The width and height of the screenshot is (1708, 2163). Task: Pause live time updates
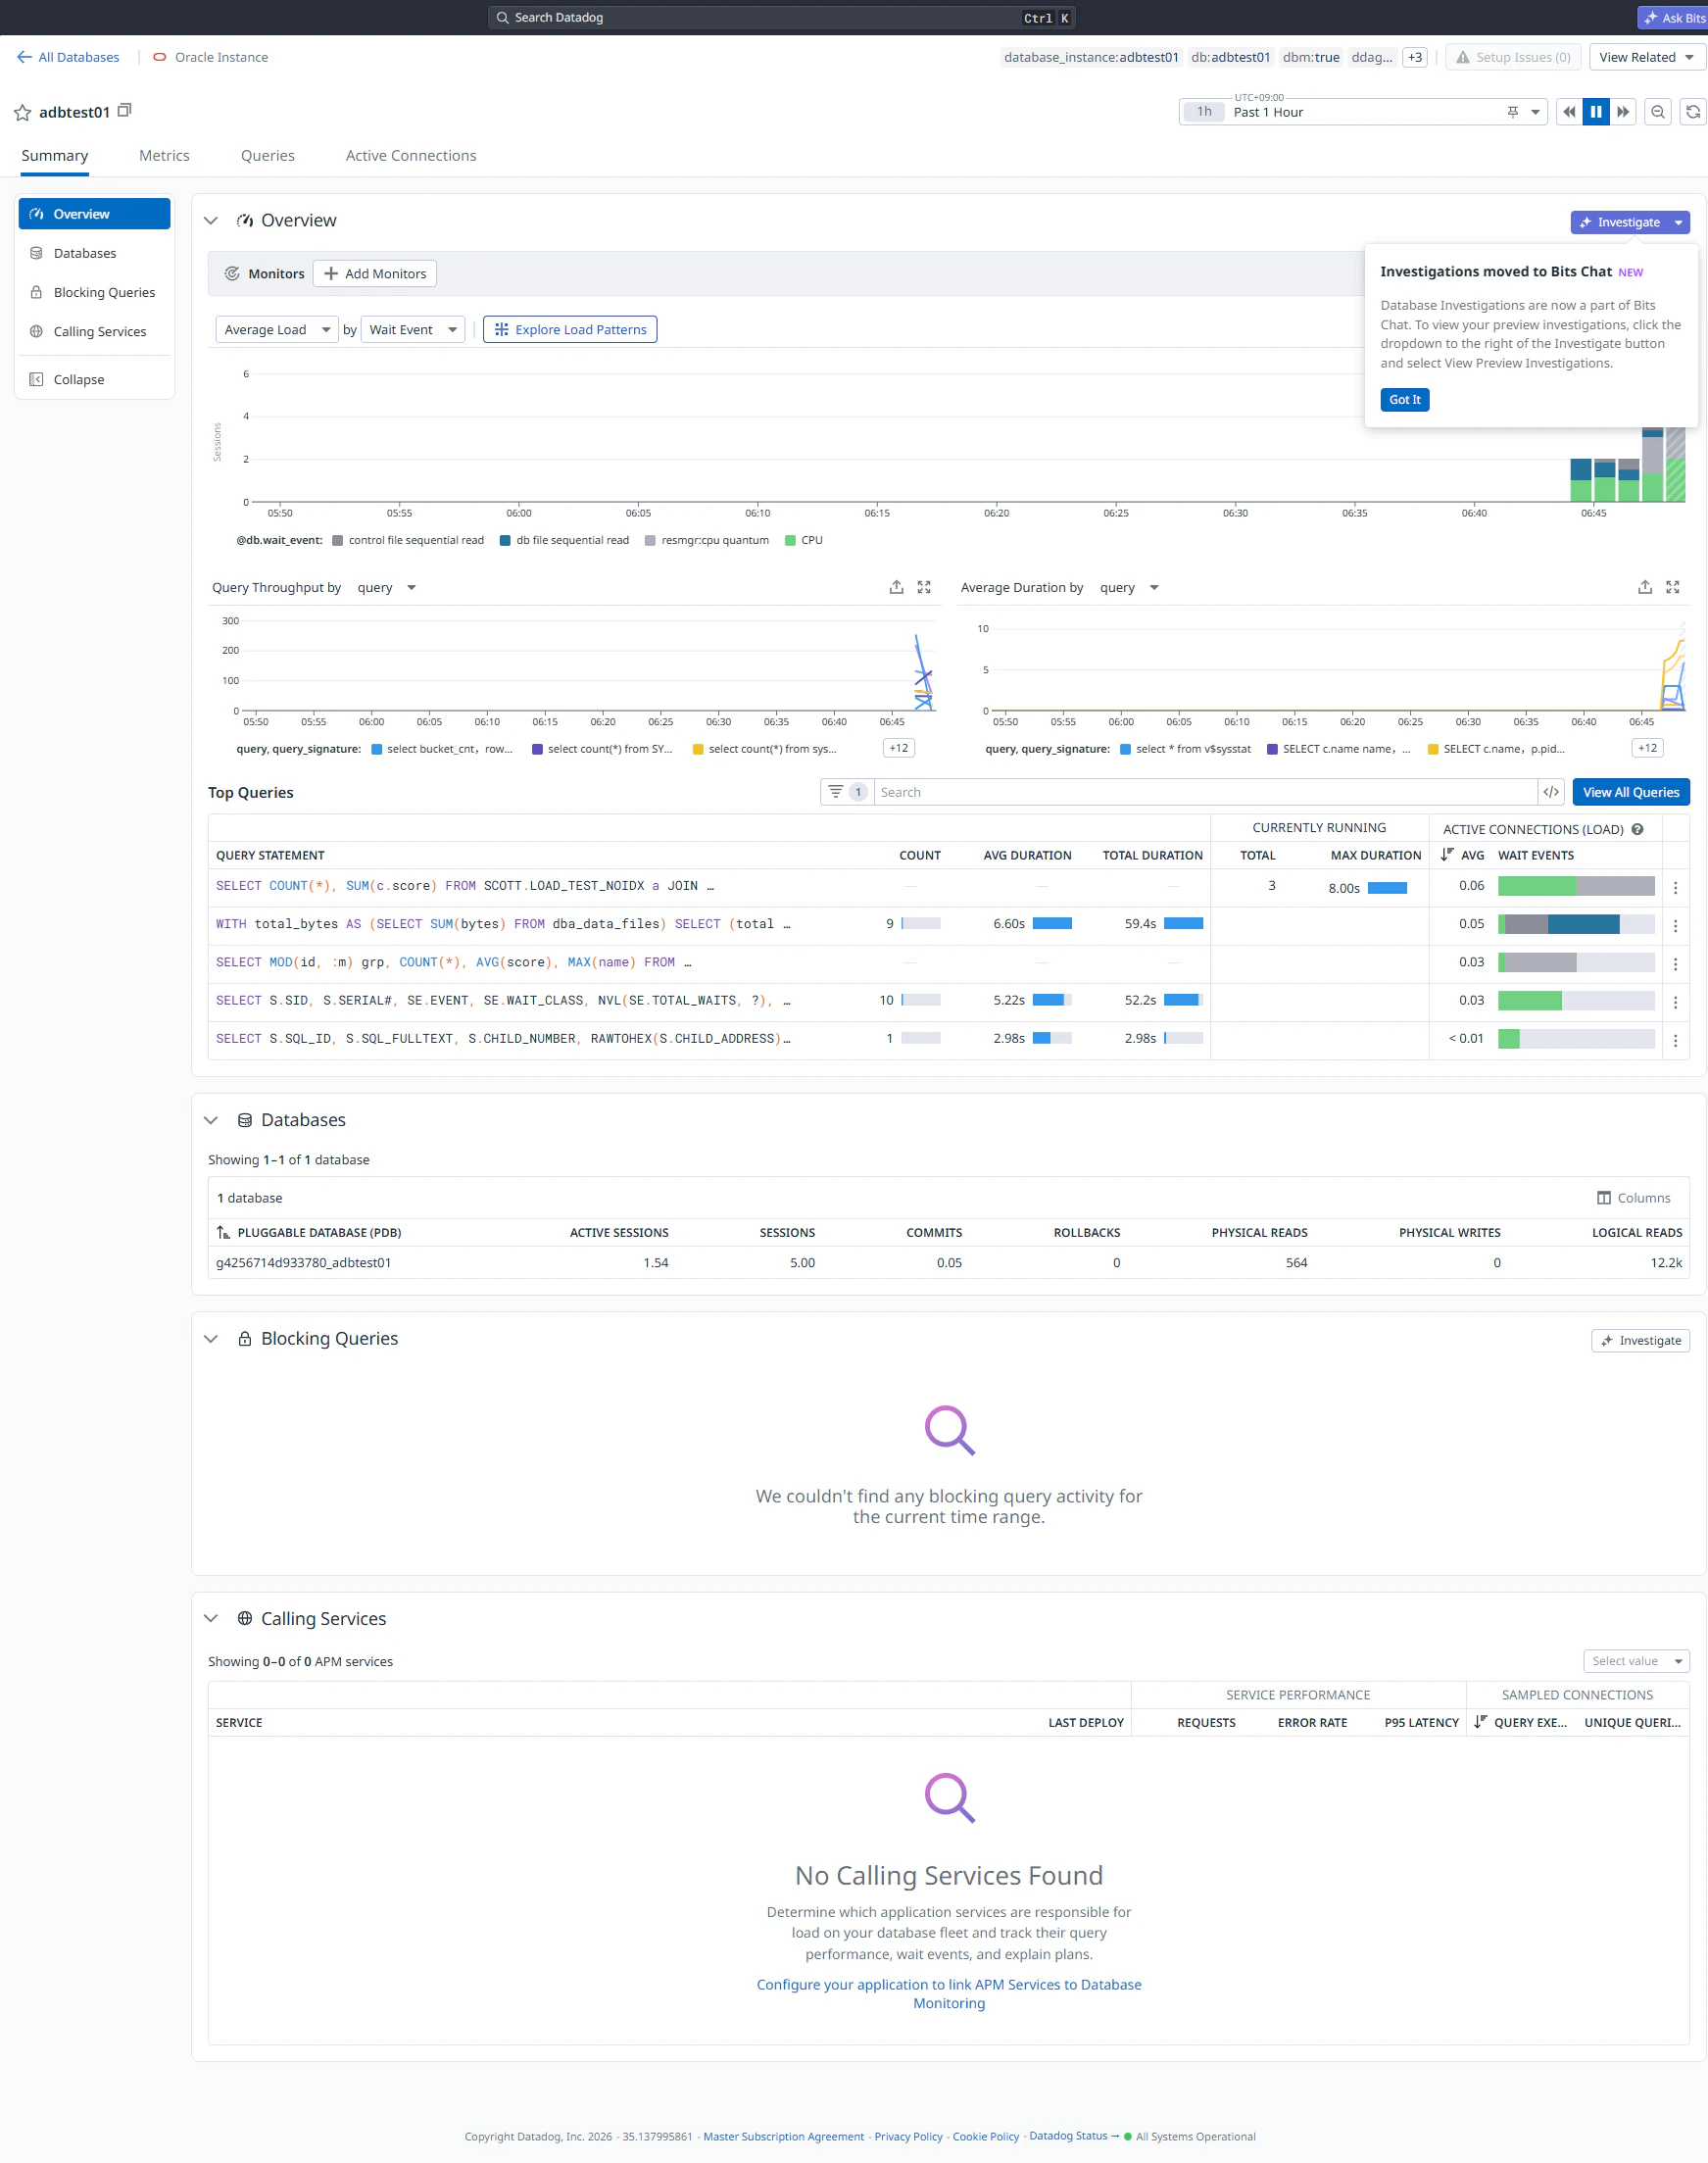[x=1596, y=112]
